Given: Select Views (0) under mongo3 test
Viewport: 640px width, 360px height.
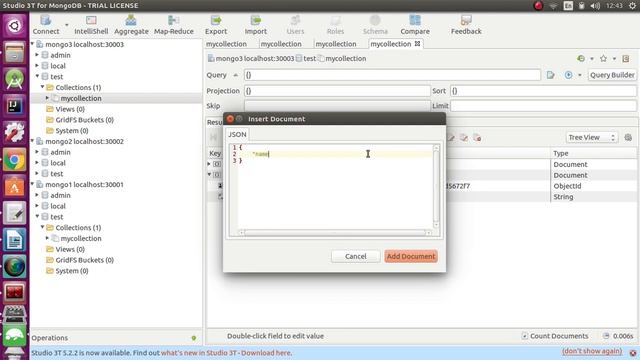Looking at the screenshot, I should (x=70, y=109).
